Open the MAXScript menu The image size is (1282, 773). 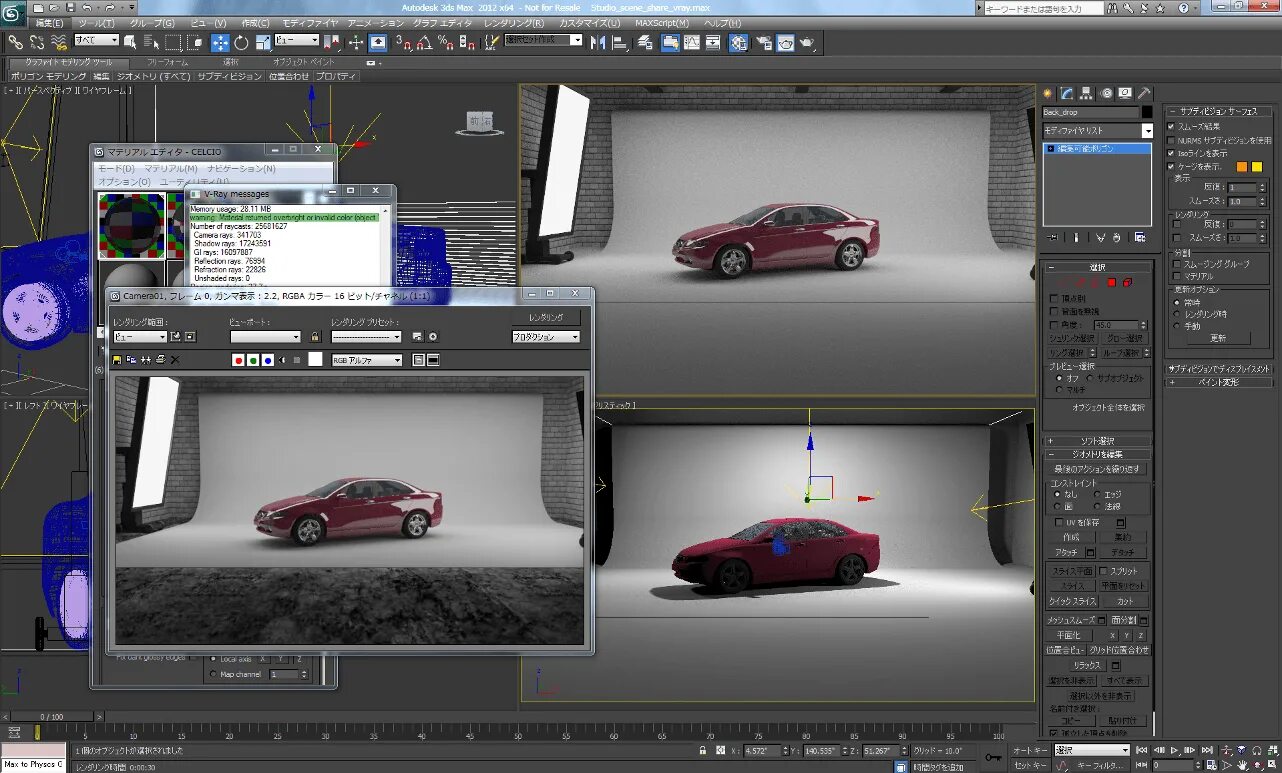click(x=661, y=23)
